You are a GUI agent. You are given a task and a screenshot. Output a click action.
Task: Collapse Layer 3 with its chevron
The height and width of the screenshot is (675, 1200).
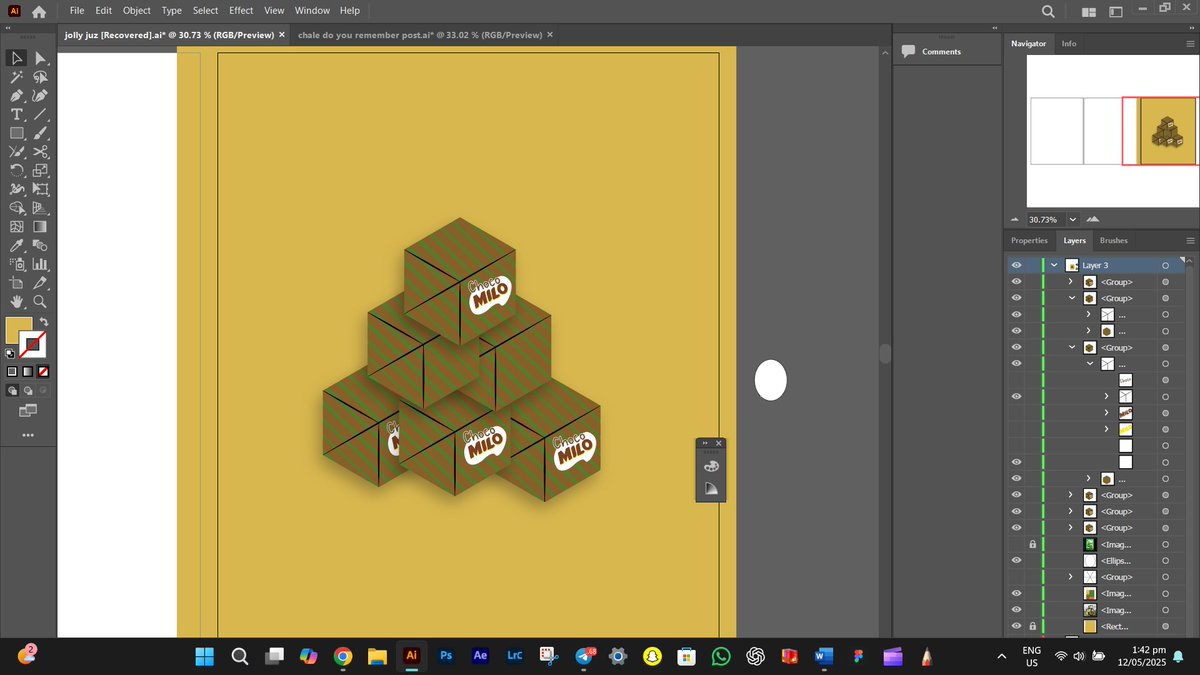(1054, 265)
